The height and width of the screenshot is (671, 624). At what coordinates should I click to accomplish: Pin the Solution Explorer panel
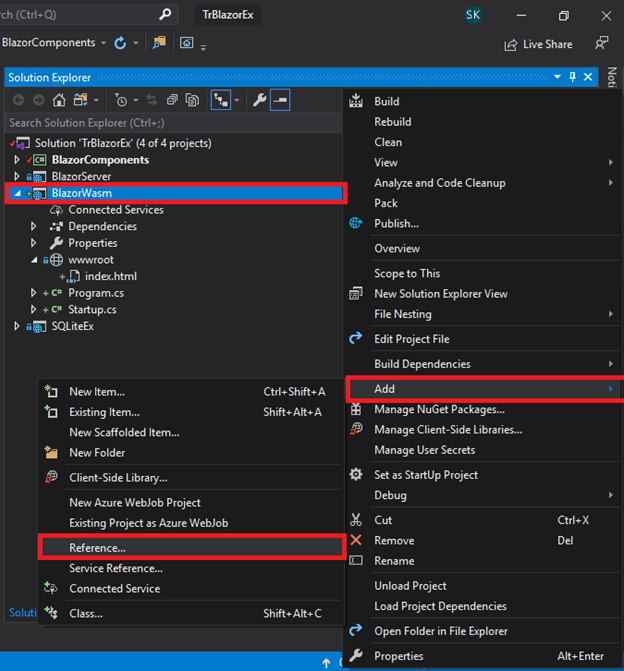click(x=572, y=77)
